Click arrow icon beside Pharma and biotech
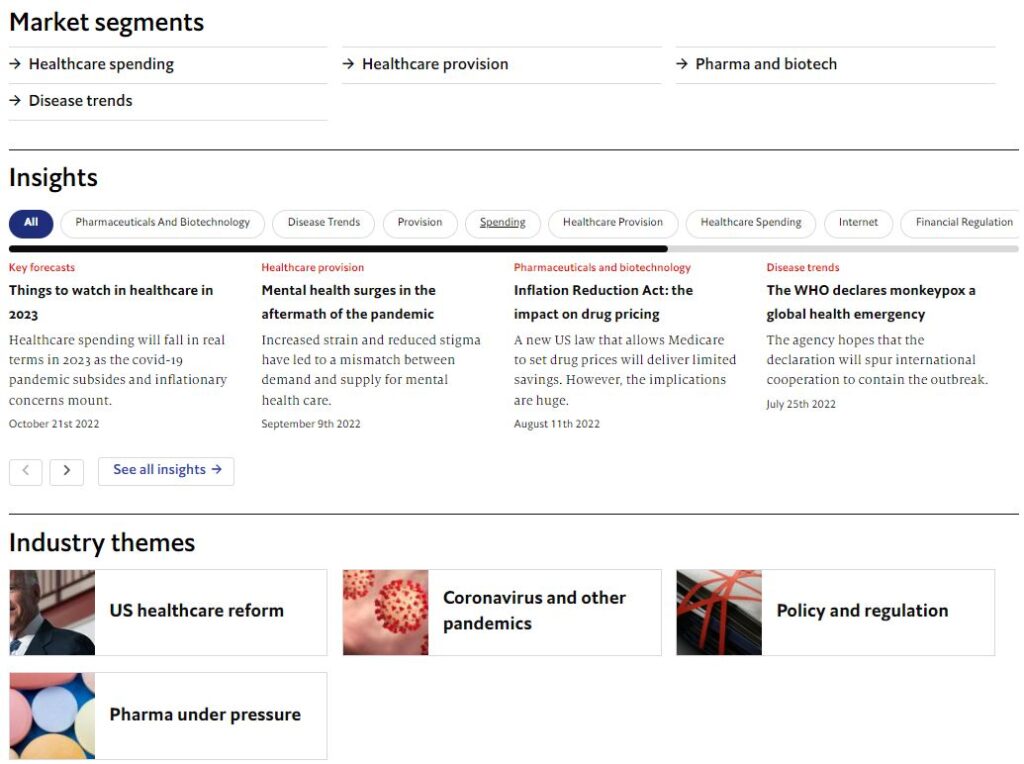Viewport: 1024px width, 764px height. tap(683, 64)
